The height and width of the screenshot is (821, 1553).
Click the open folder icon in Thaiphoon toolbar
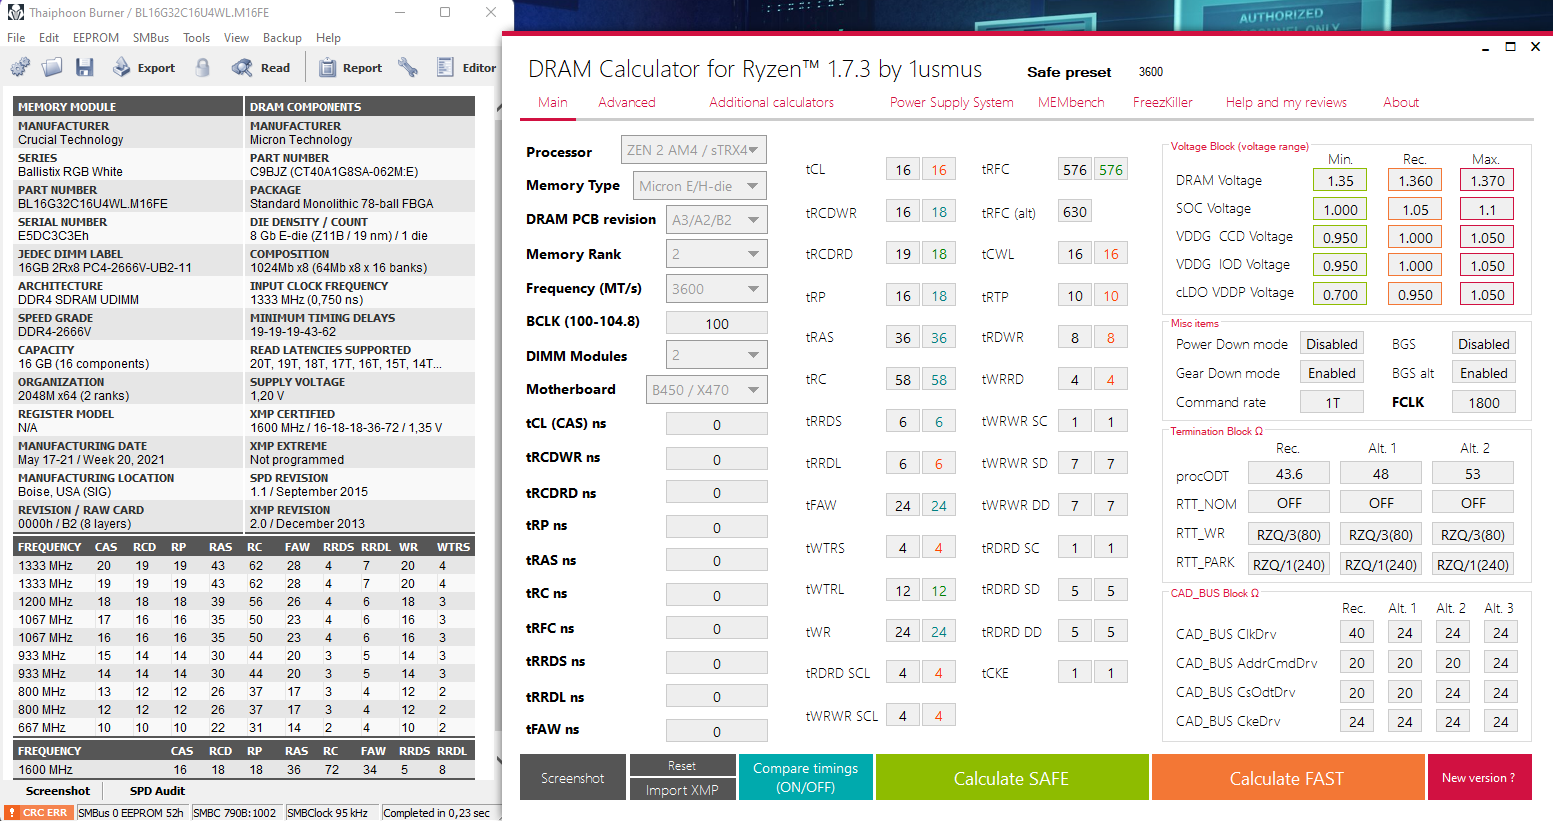pyautogui.click(x=52, y=68)
